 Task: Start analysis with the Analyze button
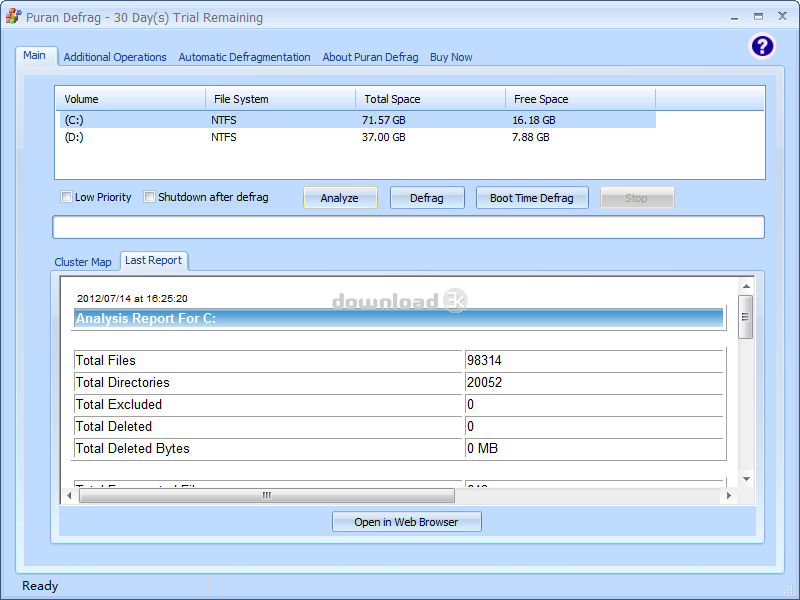[x=340, y=198]
